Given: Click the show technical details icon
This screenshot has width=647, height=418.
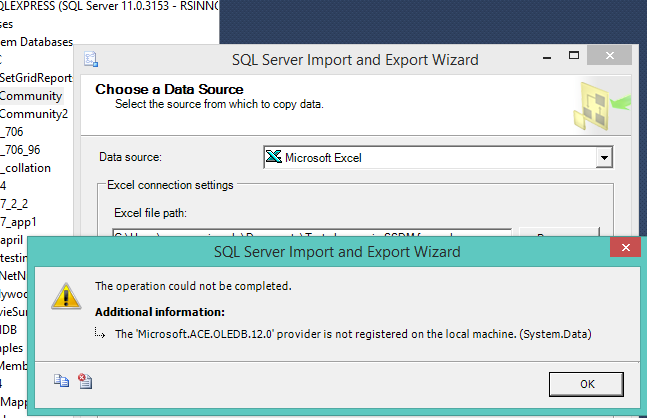Looking at the screenshot, I should 85,380.
